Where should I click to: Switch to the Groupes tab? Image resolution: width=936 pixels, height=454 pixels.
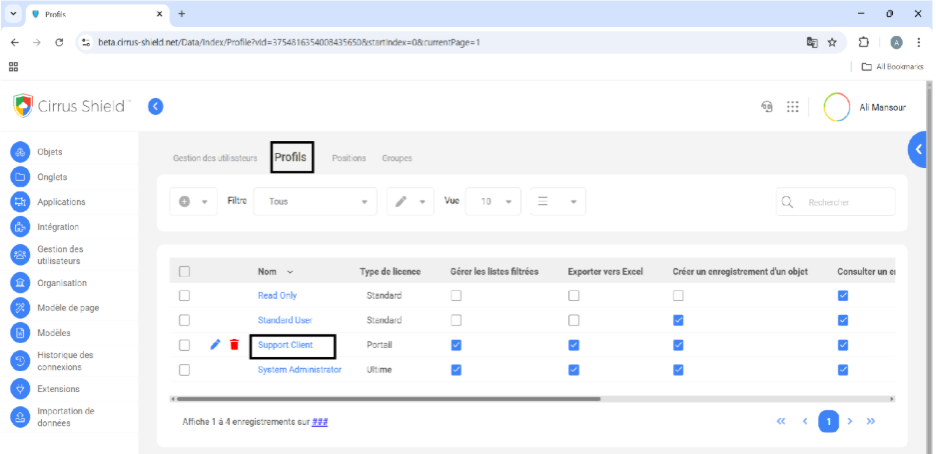396,158
